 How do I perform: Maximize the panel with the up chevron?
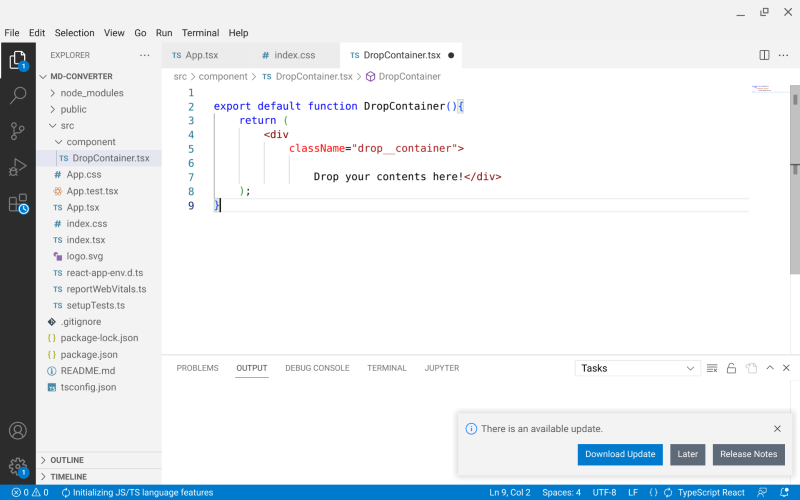[x=769, y=368]
